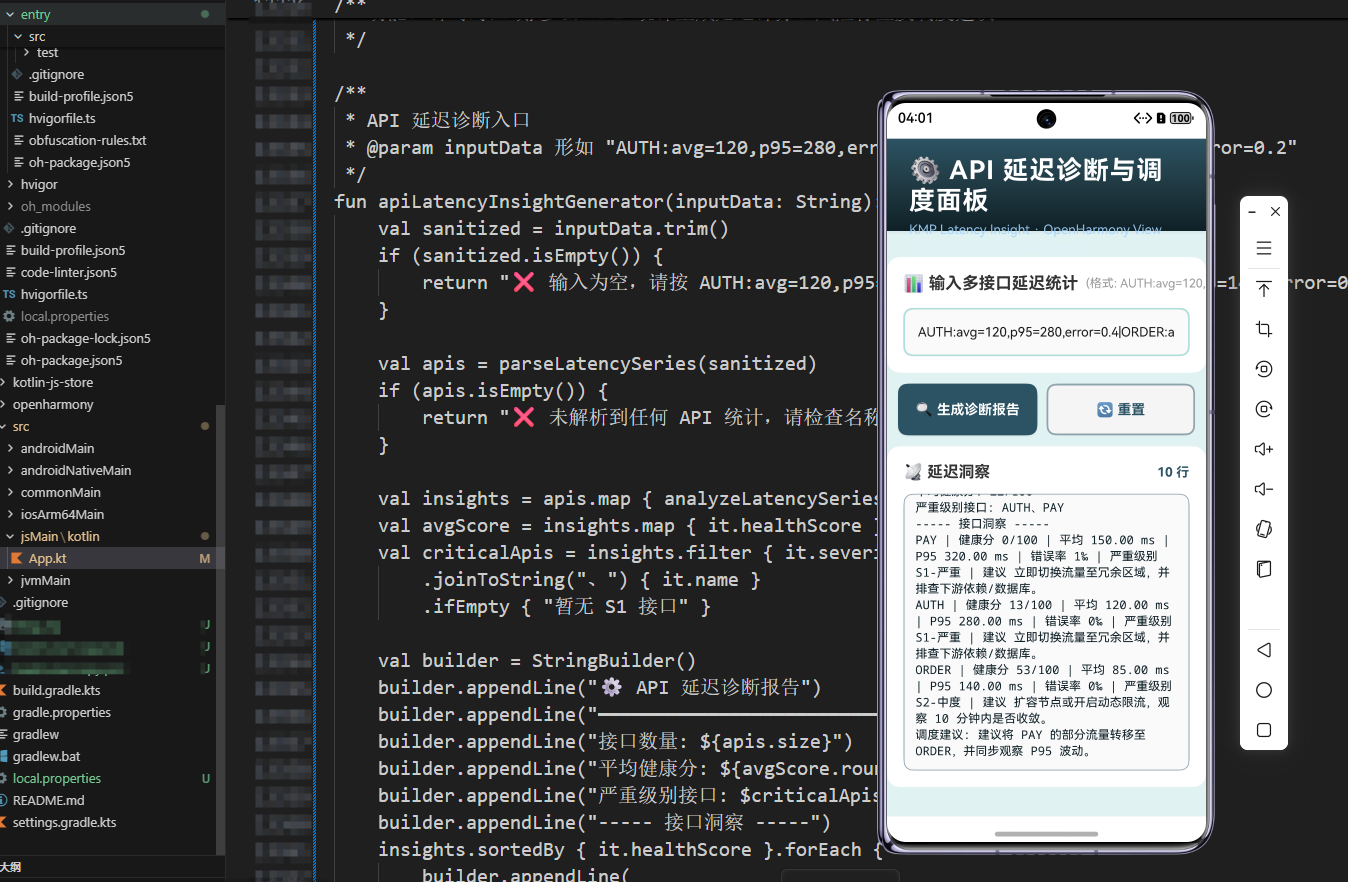Click the Kotlin icon of build.gradle.kts
1348x882 pixels.
pyautogui.click(x=3, y=690)
